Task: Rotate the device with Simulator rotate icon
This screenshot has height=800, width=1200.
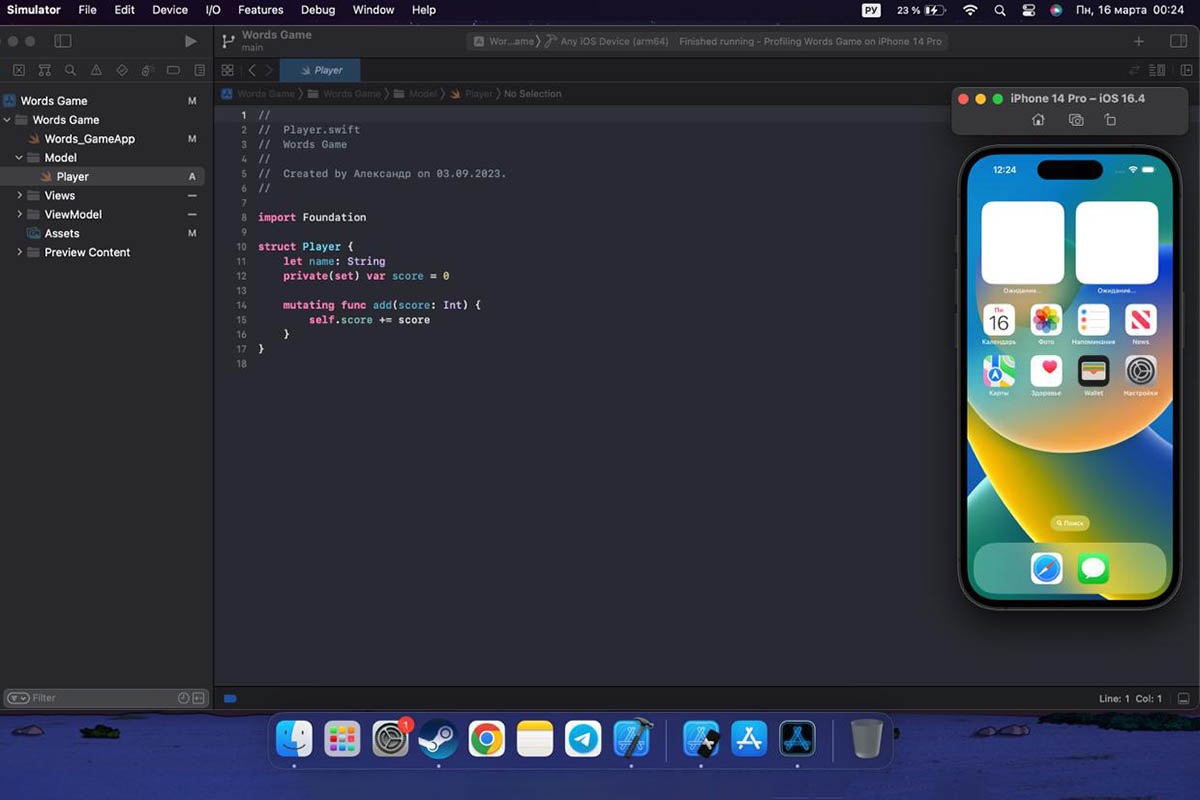Action: pos(1110,120)
